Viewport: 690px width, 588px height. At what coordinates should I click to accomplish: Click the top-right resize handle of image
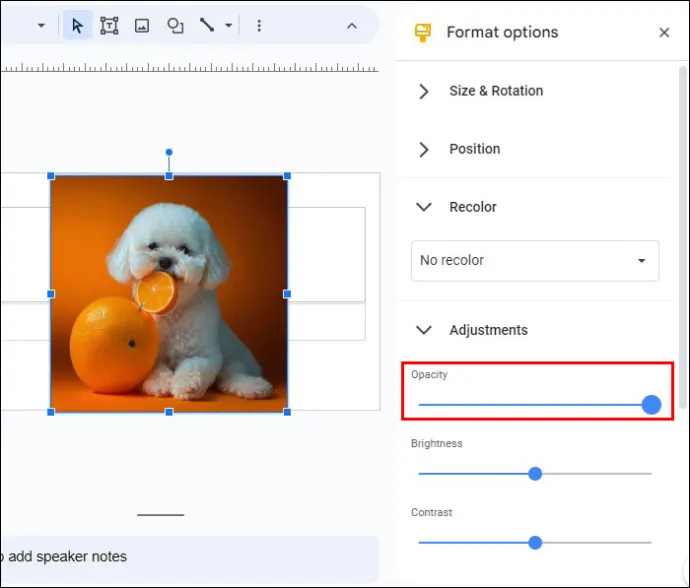pos(287,176)
